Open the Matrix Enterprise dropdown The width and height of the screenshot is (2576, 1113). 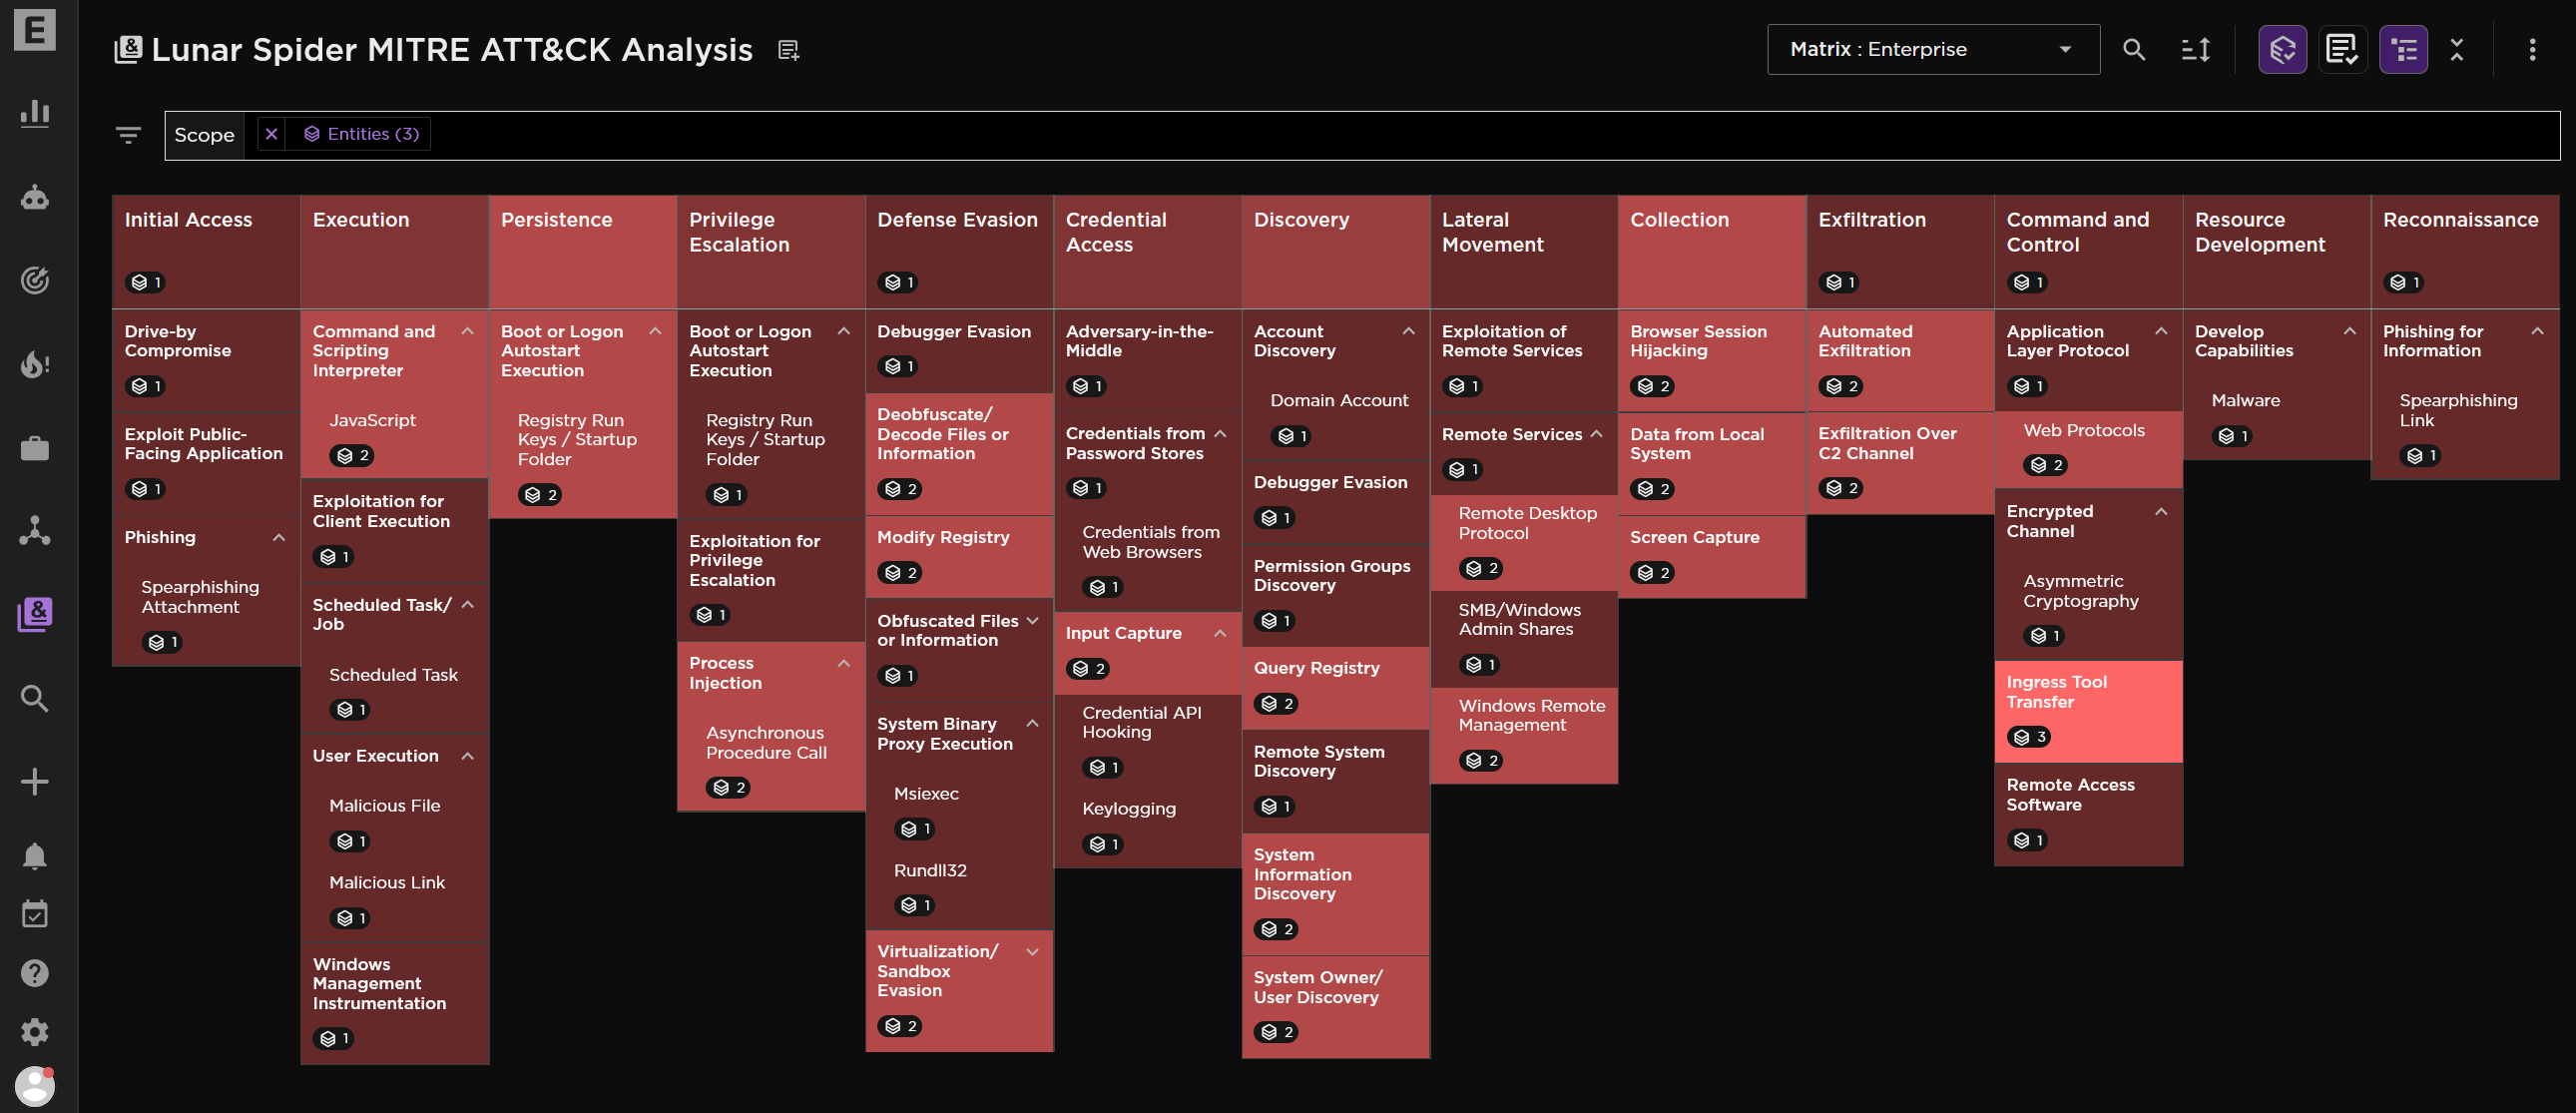pos(1931,49)
